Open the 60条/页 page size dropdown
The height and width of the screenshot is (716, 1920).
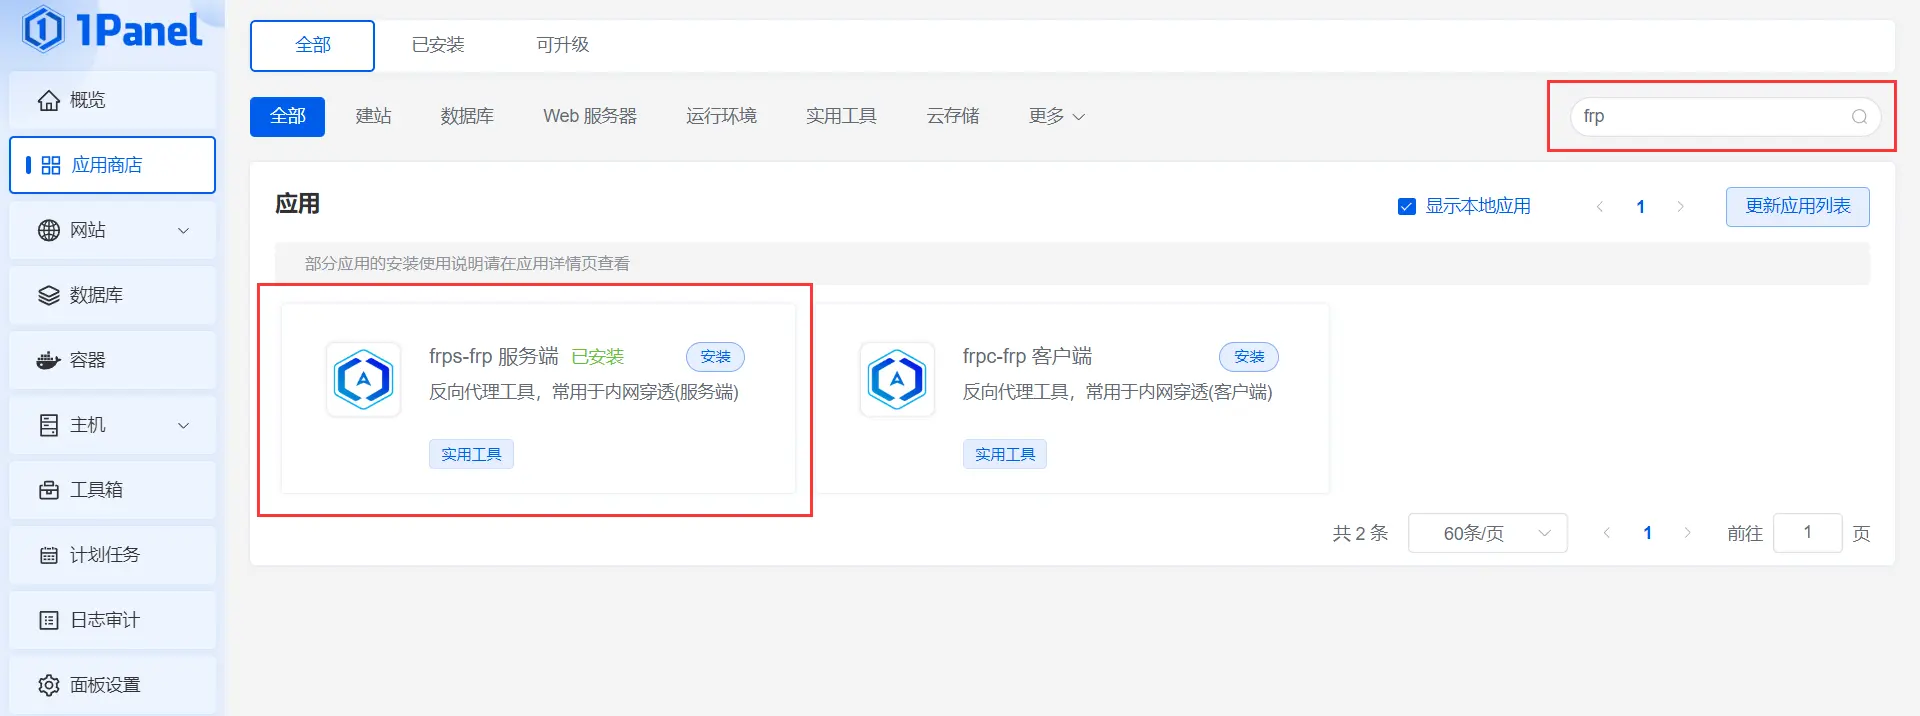click(x=1487, y=533)
